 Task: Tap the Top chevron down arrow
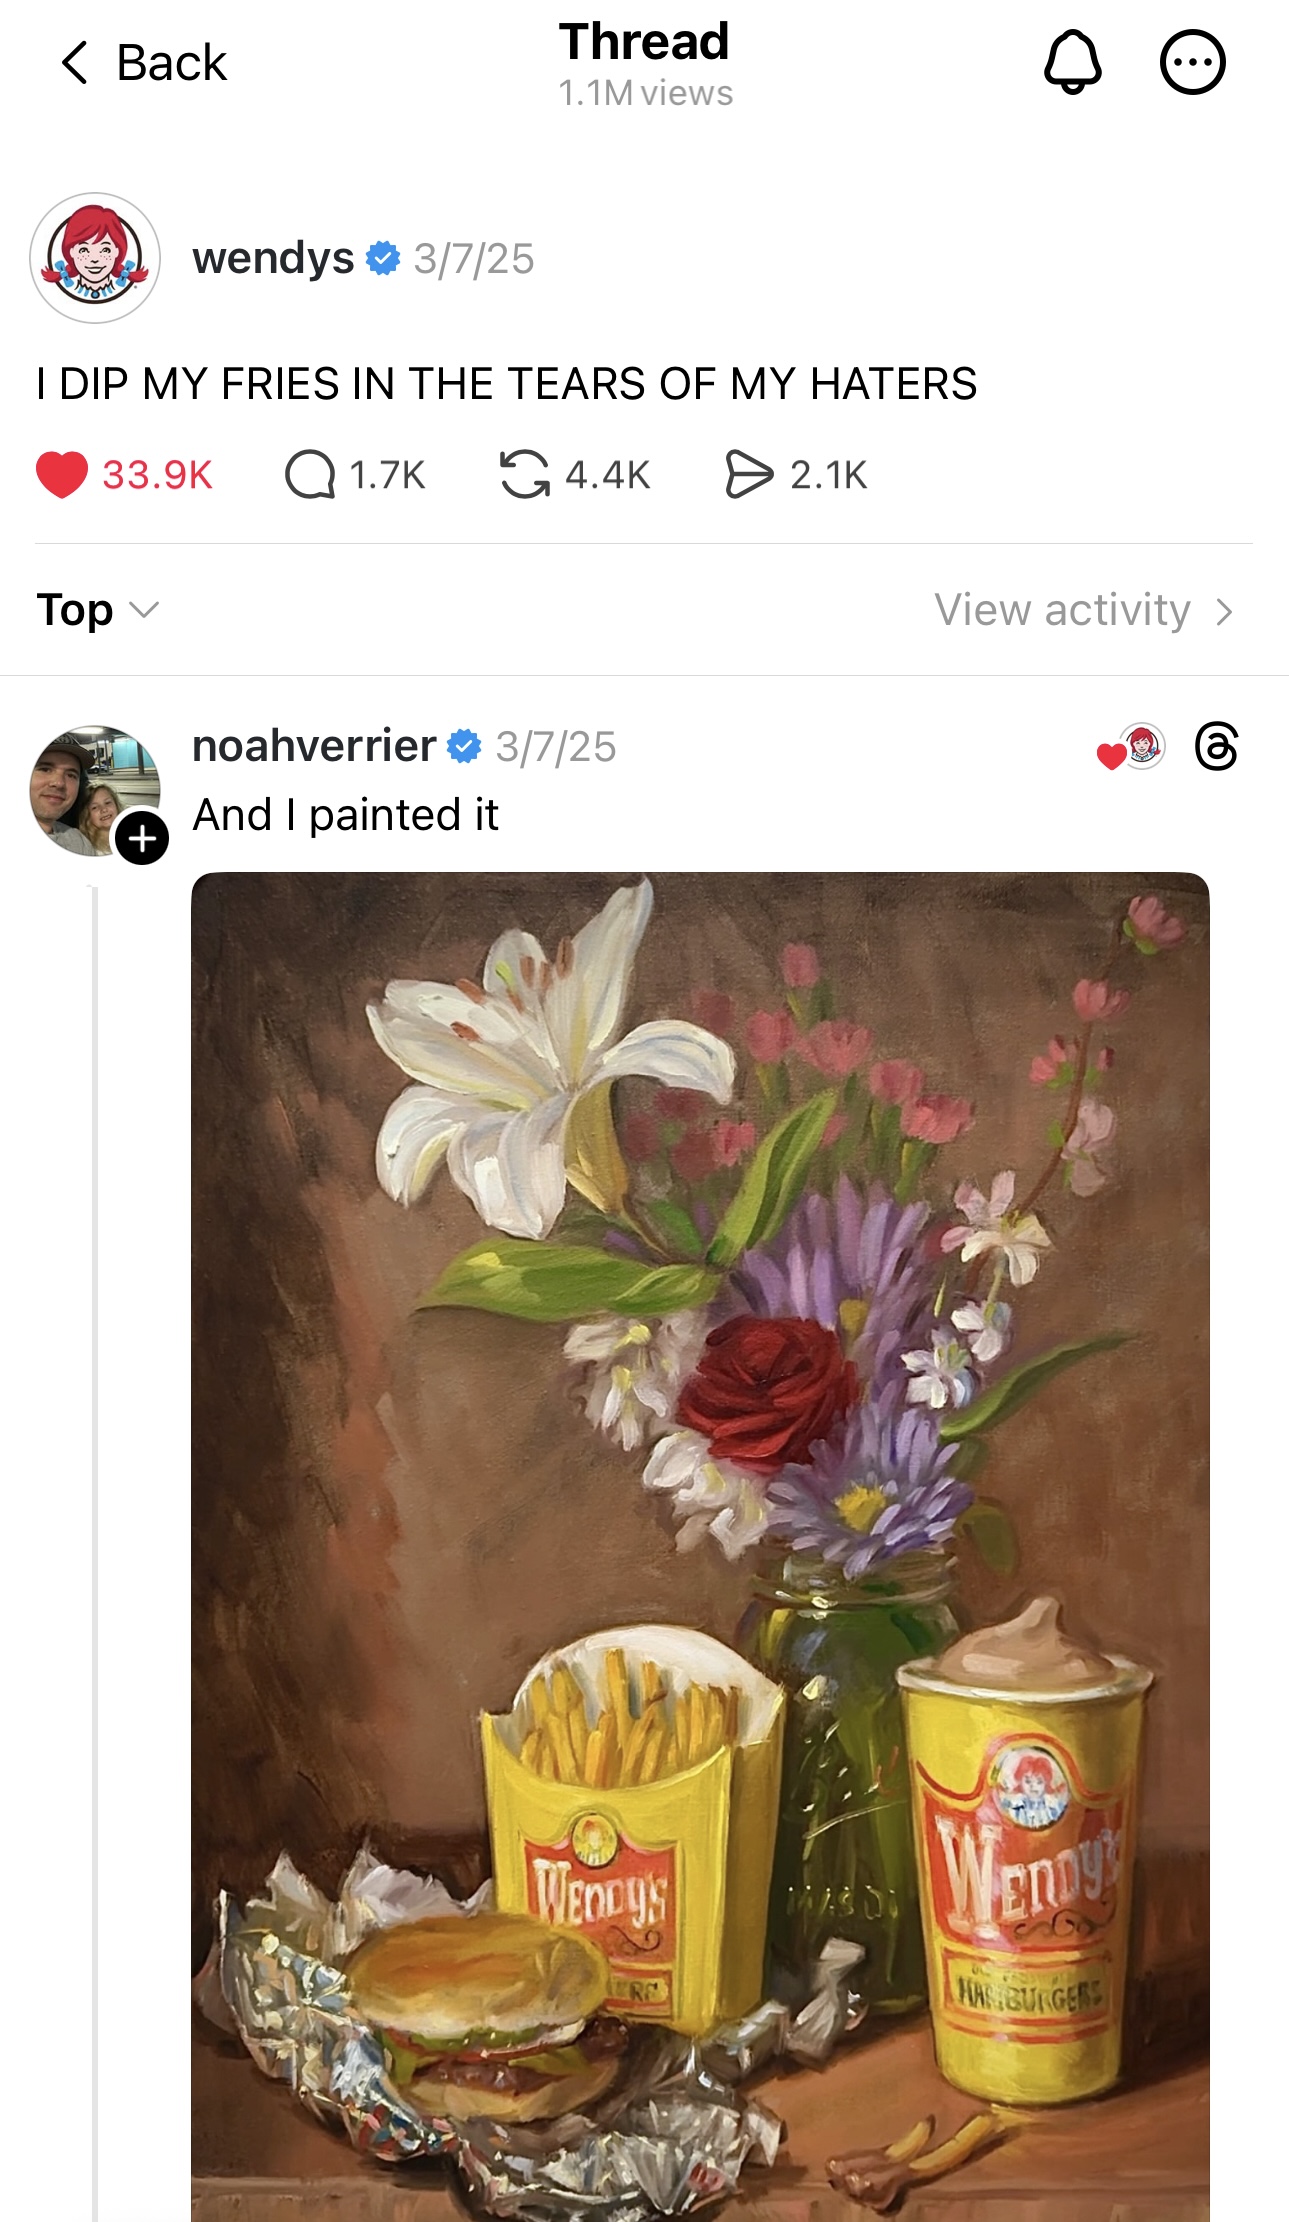(x=145, y=610)
